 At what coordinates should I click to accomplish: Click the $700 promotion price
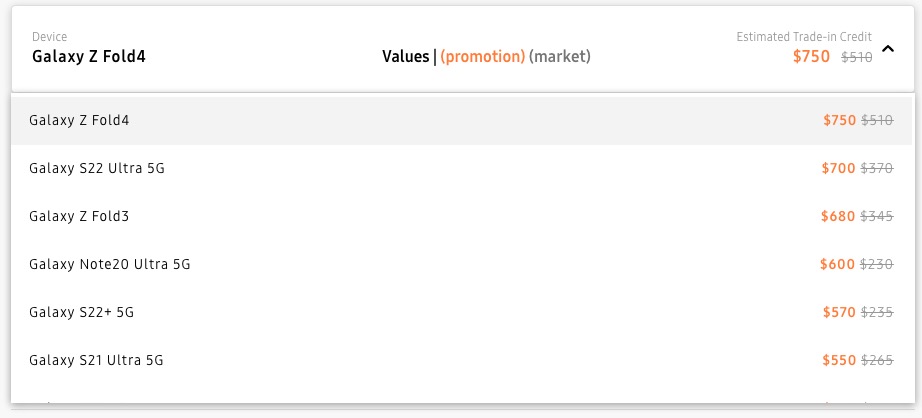pos(838,169)
